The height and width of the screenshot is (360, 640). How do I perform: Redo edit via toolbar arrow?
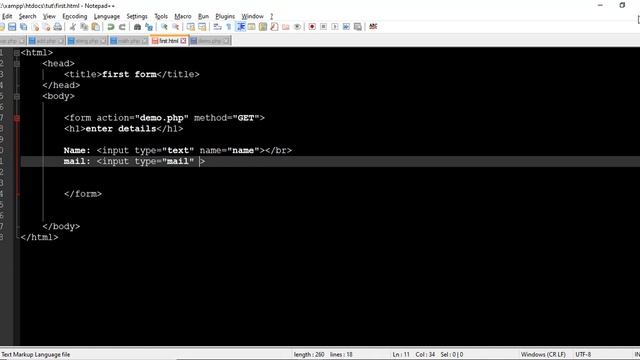[122, 27]
